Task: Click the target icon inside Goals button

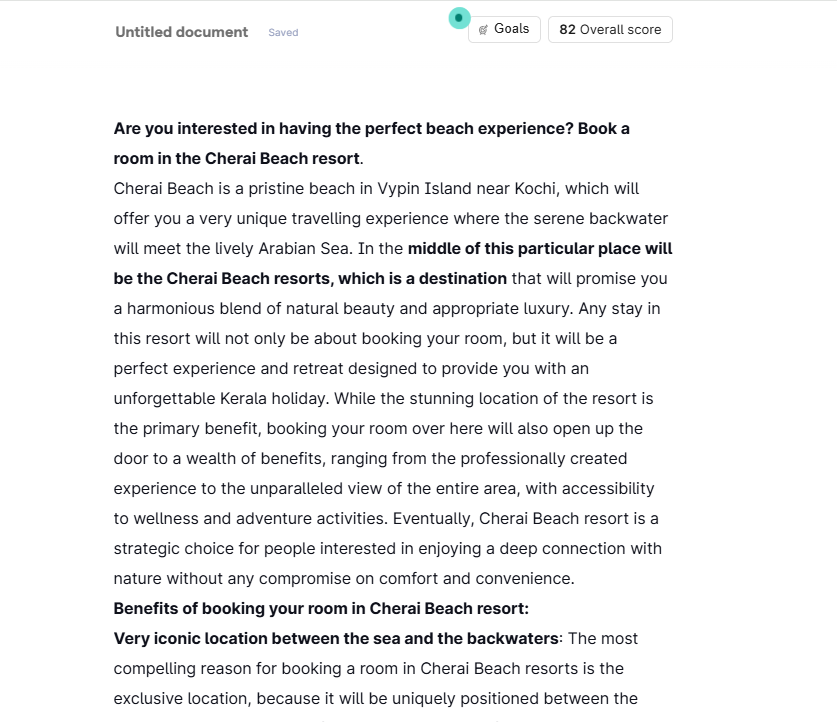Action: point(484,30)
